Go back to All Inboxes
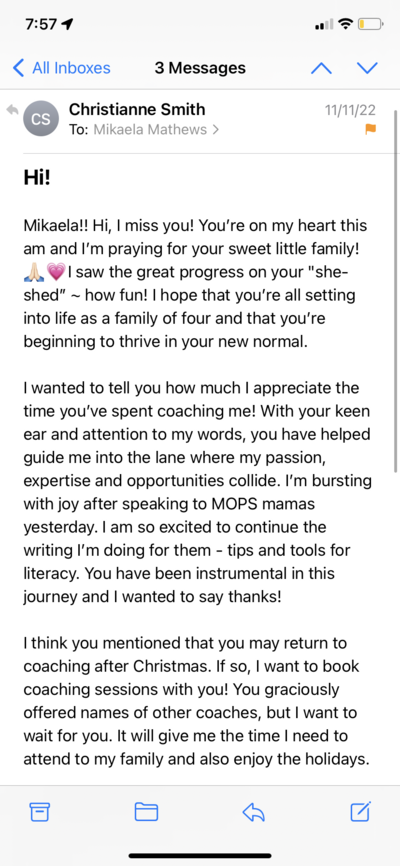Image resolution: width=400 pixels, height=866 pixels. [x=61, y=68]
